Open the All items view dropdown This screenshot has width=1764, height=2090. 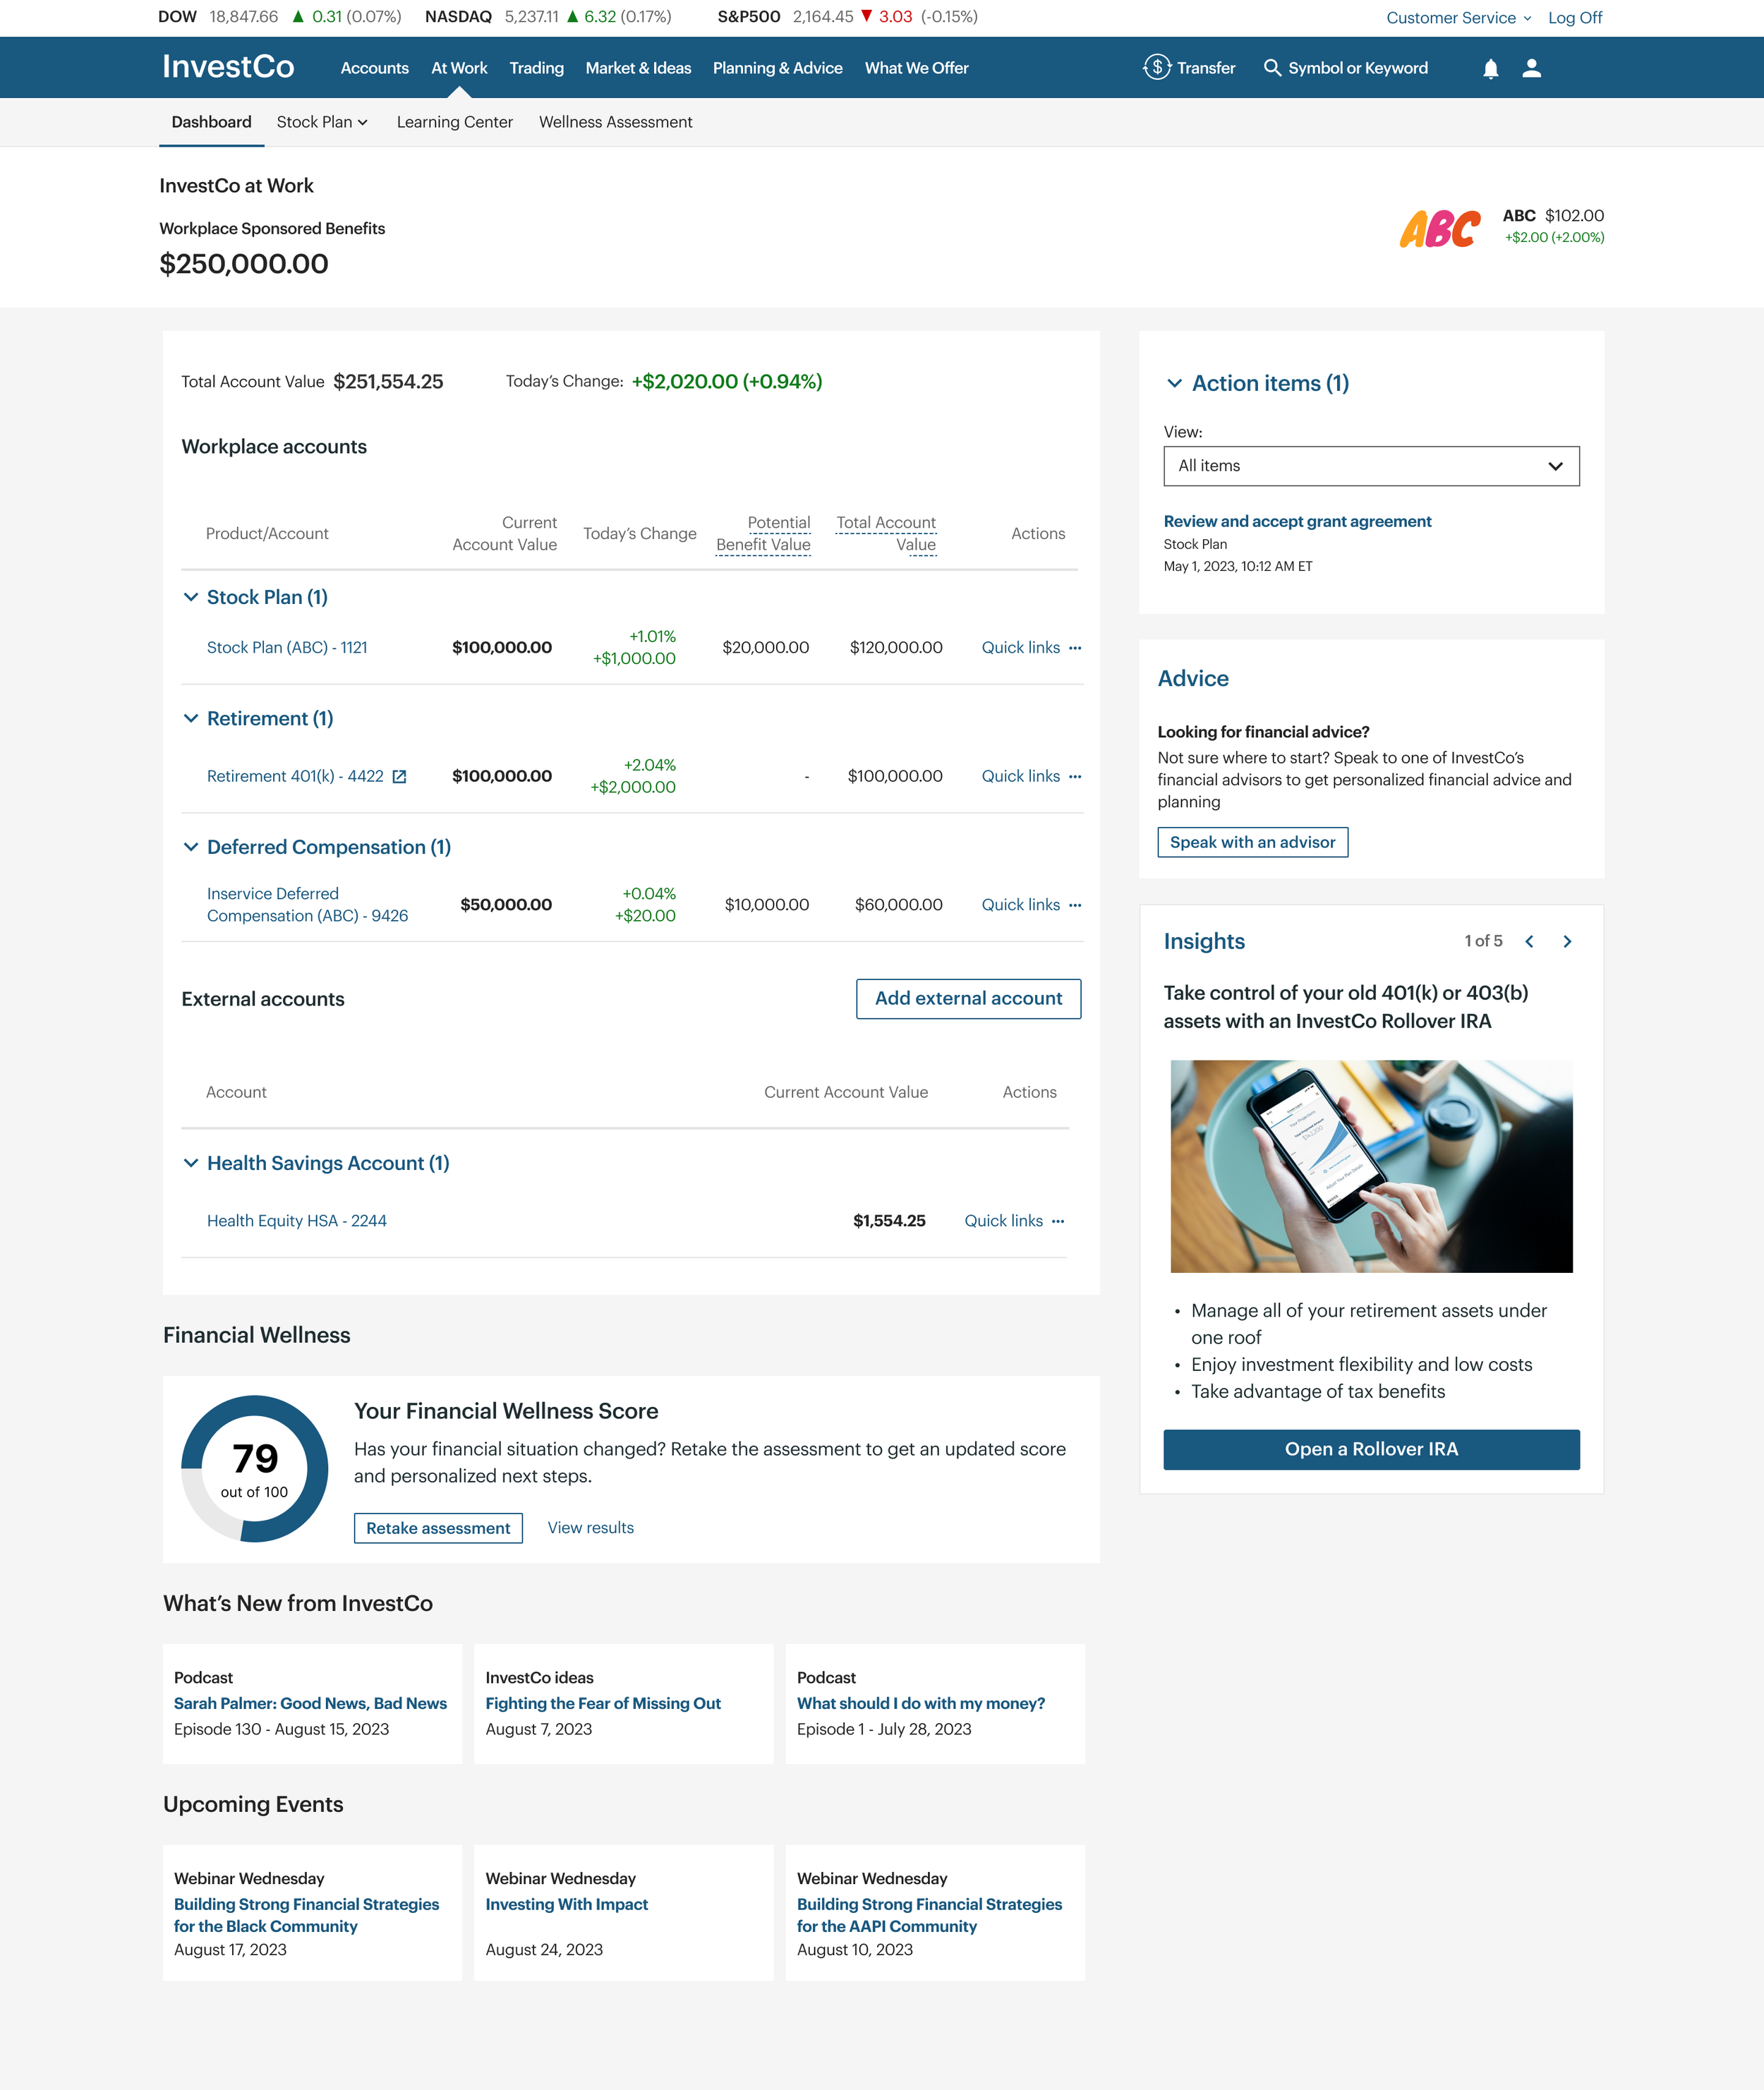(1370, 466)
